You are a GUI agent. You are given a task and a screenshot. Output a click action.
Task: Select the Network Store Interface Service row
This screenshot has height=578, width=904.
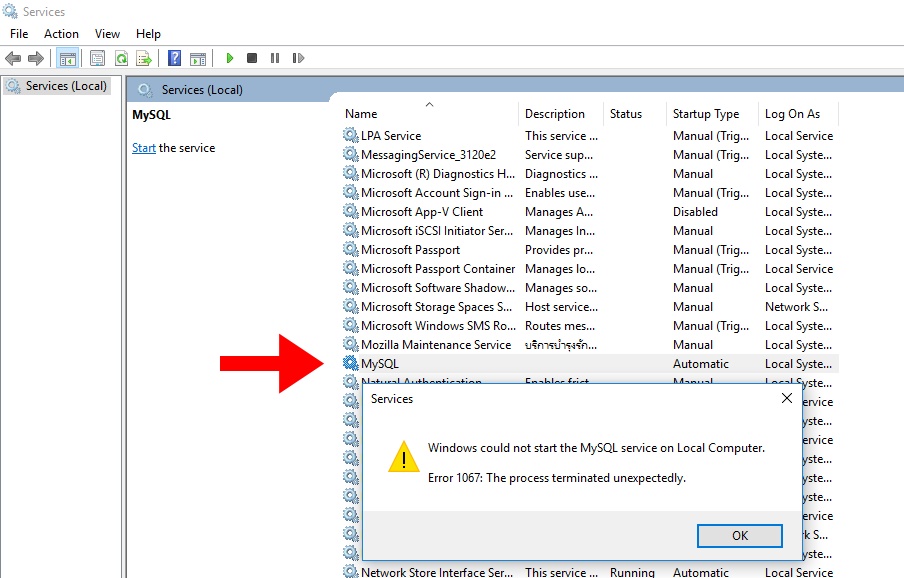[590, 572]
